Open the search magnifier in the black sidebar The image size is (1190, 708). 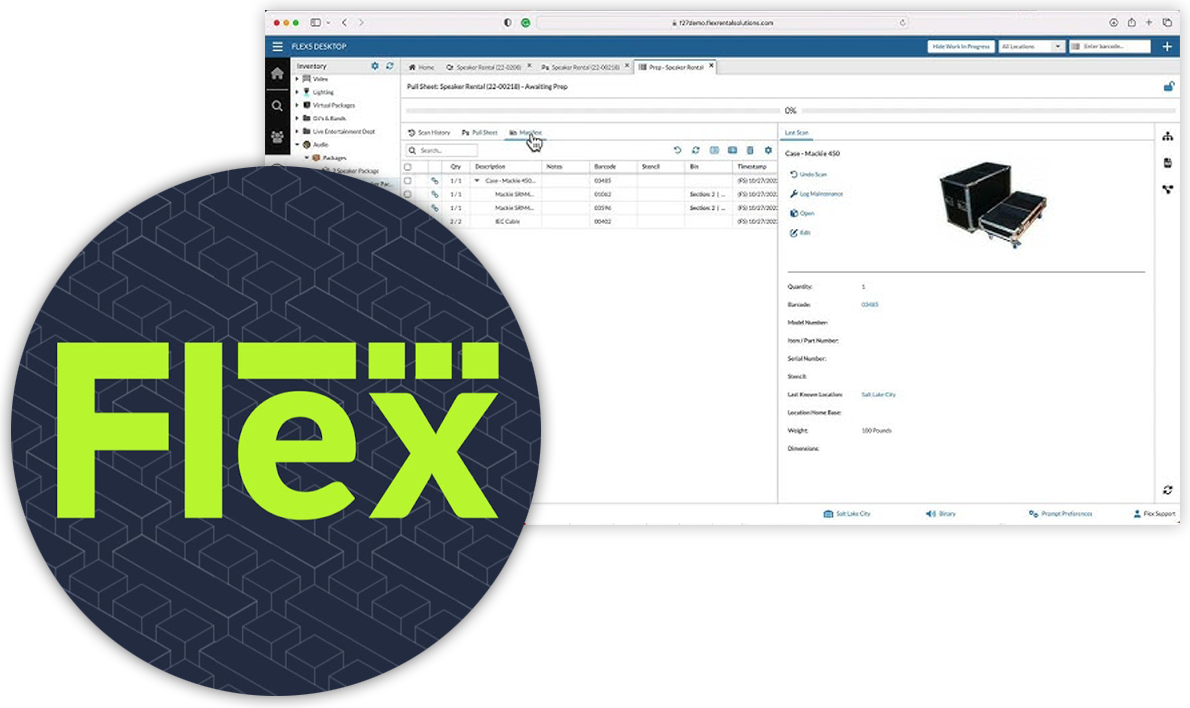click(x=277, y=106)
